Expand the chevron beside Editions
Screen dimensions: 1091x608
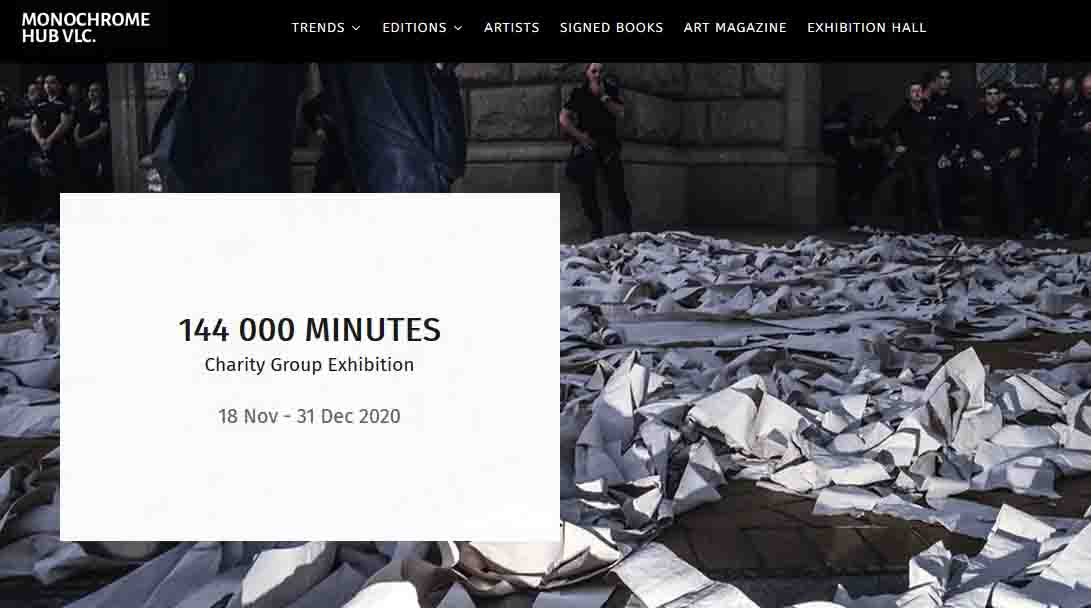point(458,29)
